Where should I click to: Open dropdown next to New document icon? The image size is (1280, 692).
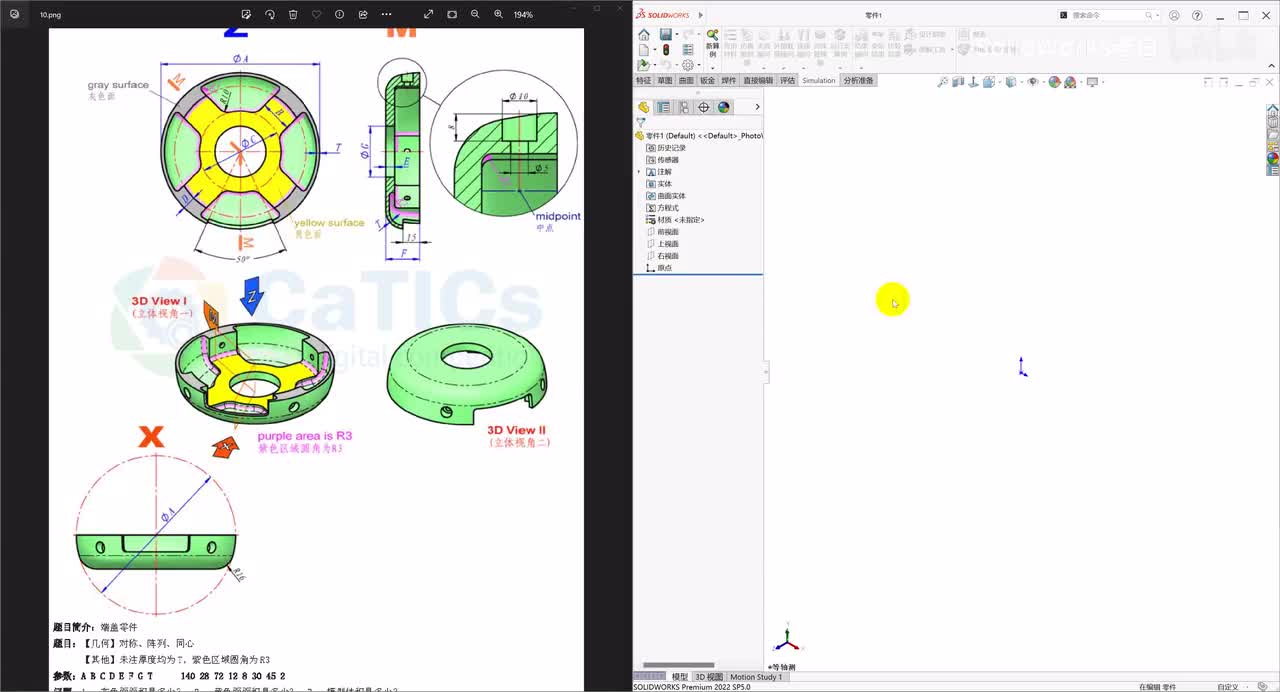coord(654,50)
